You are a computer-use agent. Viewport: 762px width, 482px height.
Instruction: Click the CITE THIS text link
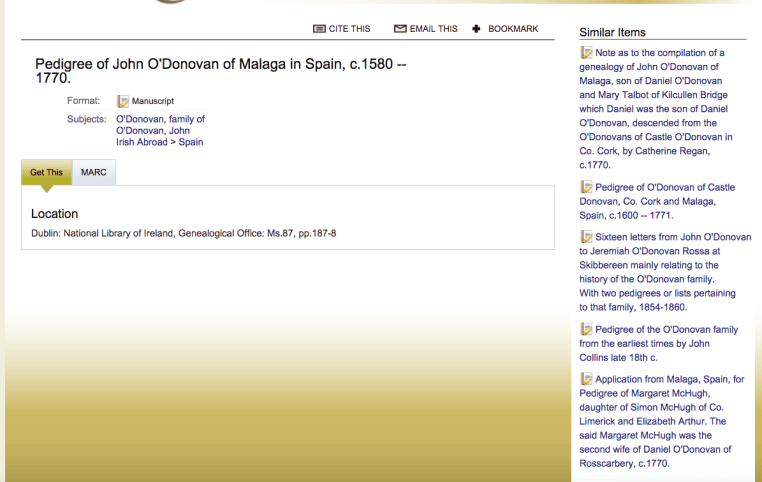349,29
